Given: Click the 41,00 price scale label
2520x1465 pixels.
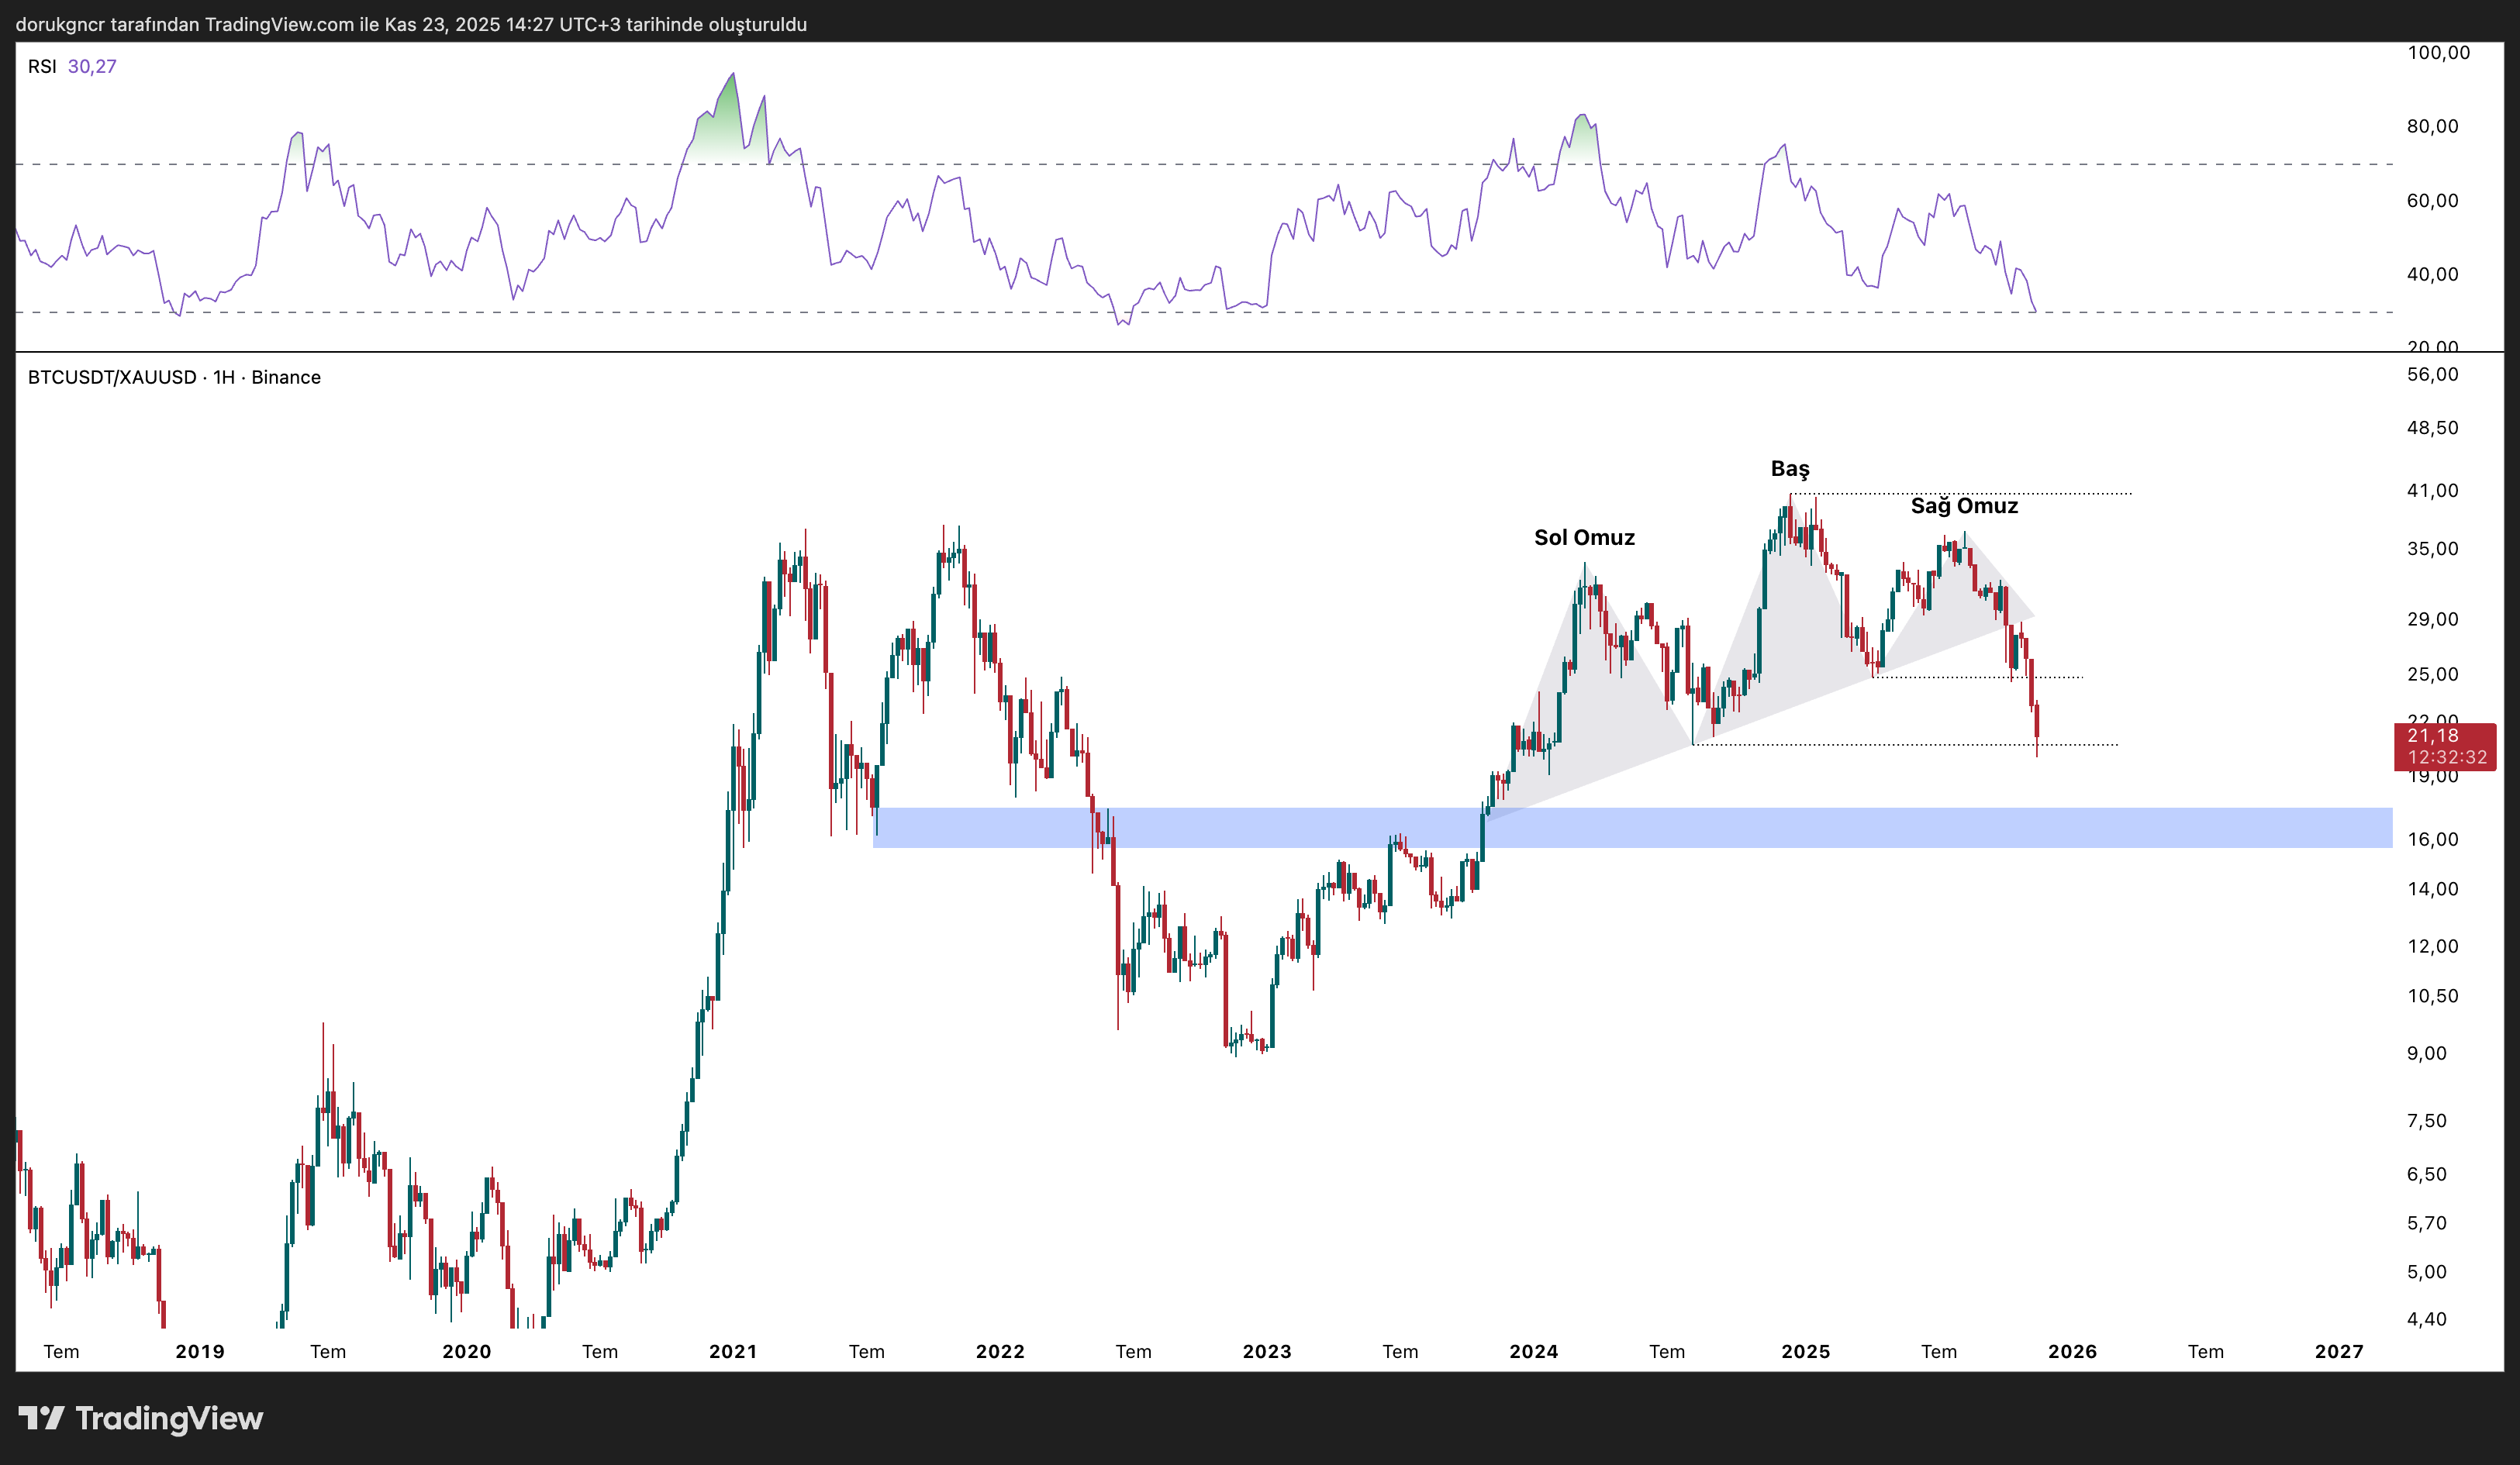Looking at the screenshot, I should coord(2432,490).
